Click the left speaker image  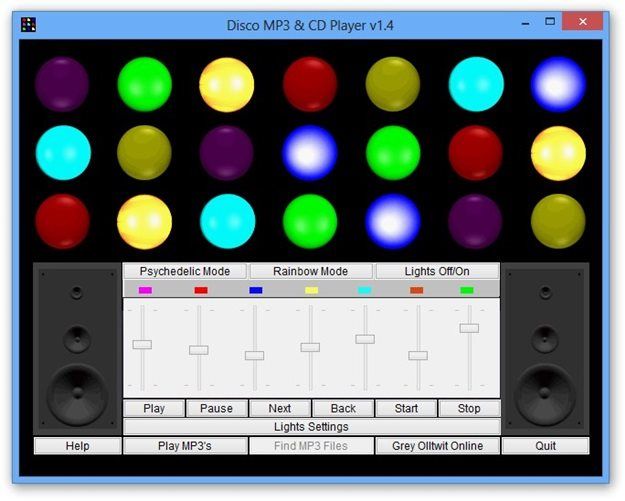coord(77,349)
